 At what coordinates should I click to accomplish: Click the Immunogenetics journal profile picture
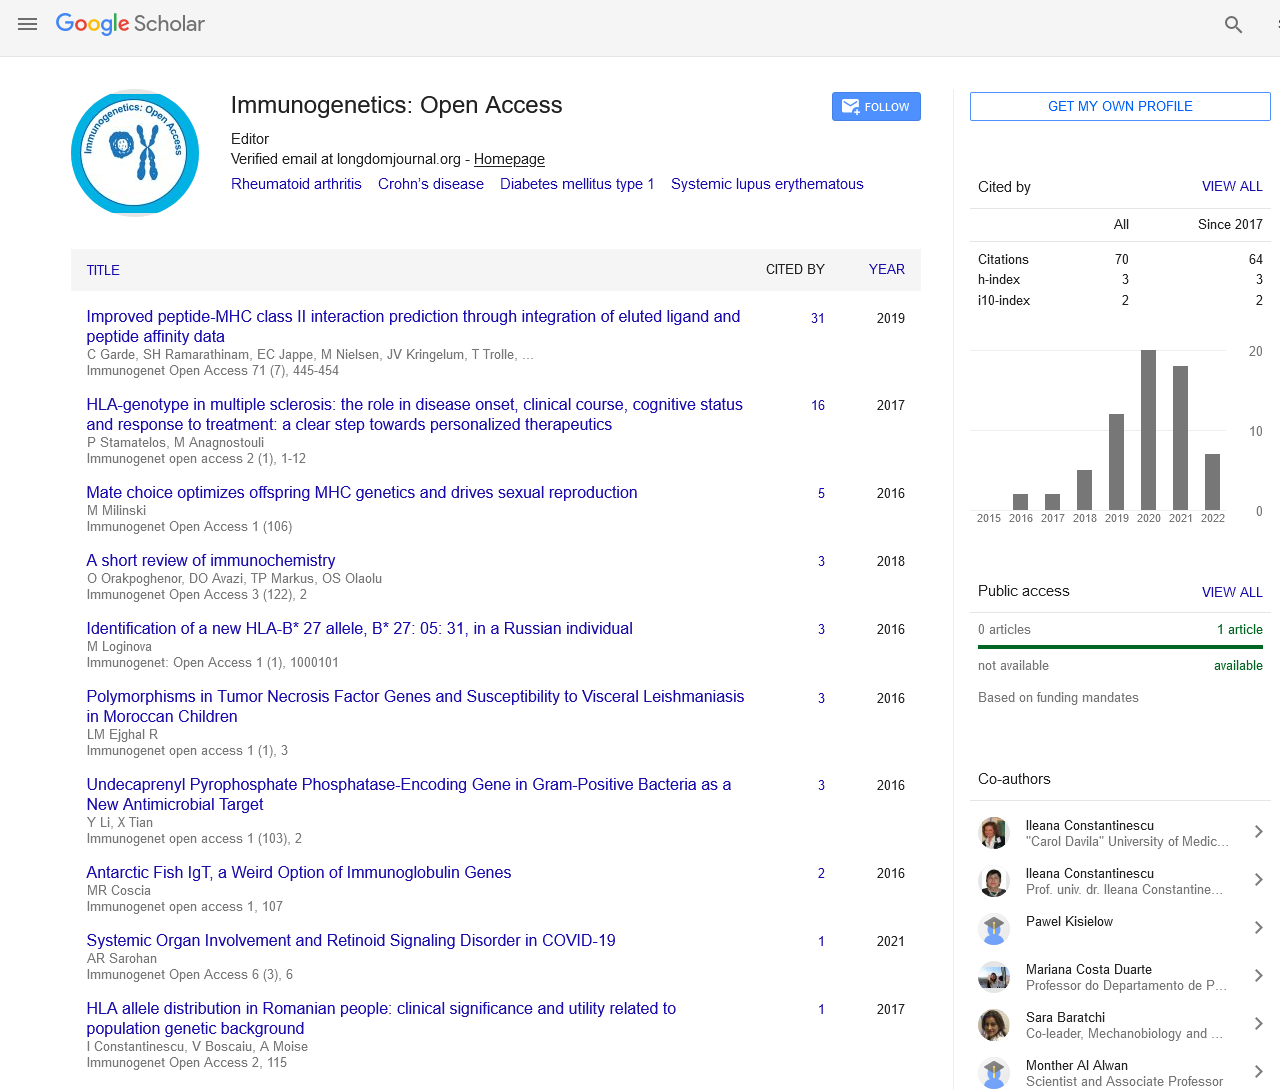click(135, 153)
